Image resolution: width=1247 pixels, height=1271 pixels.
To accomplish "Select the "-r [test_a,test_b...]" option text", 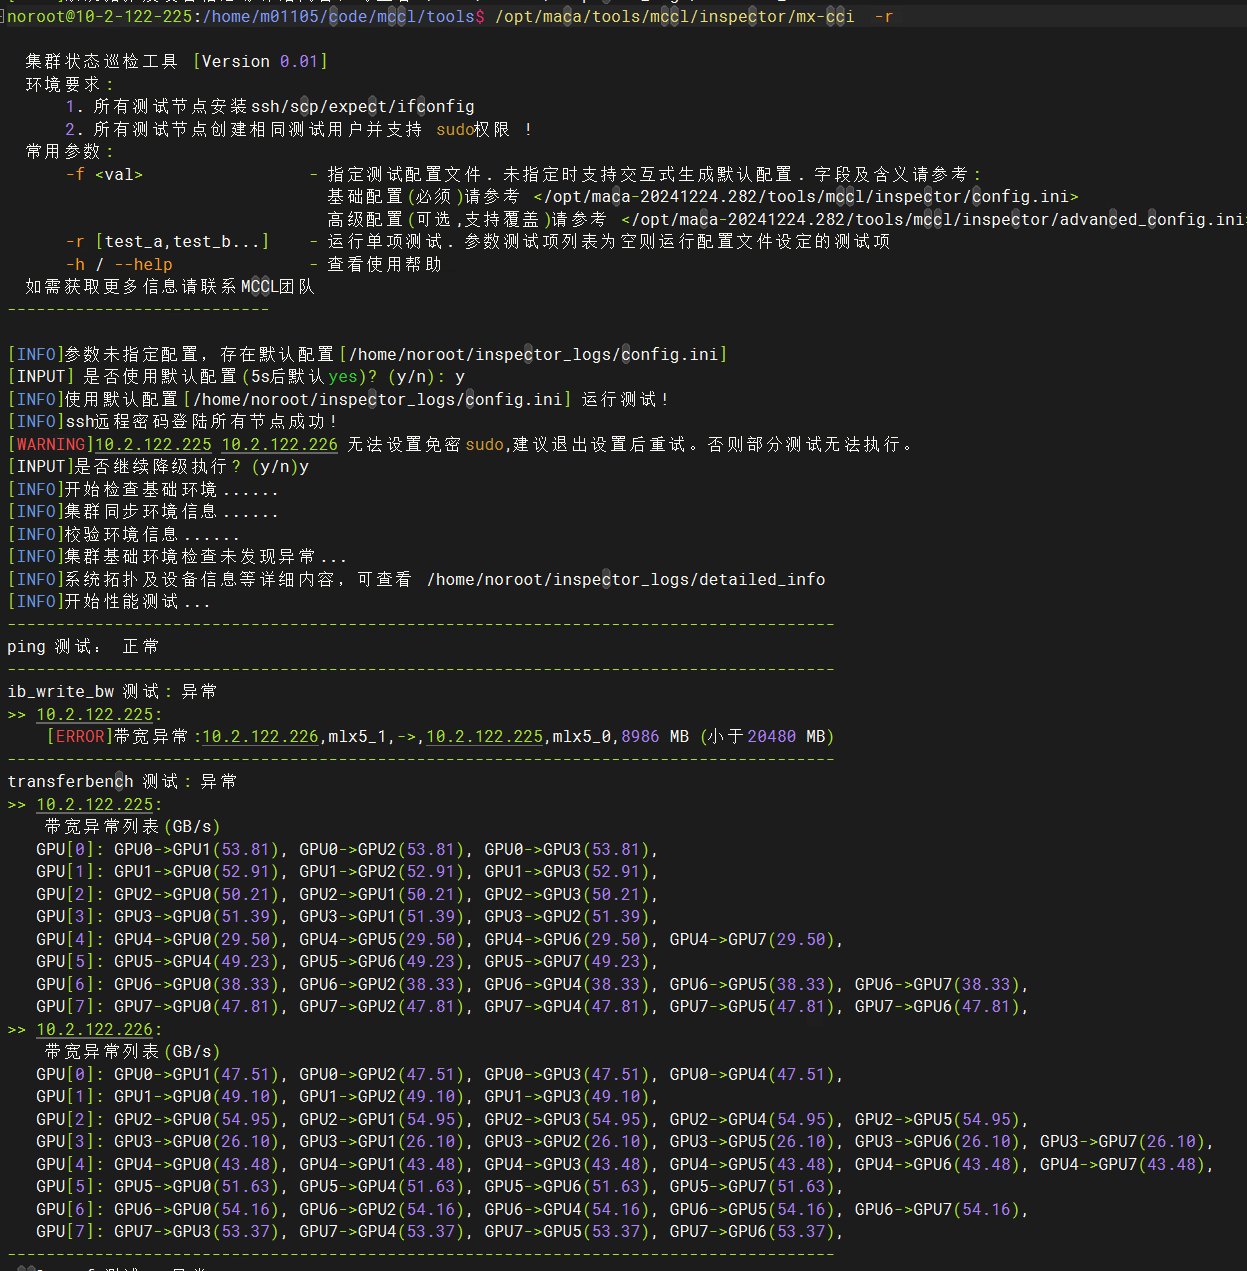I will coord(167,241).
